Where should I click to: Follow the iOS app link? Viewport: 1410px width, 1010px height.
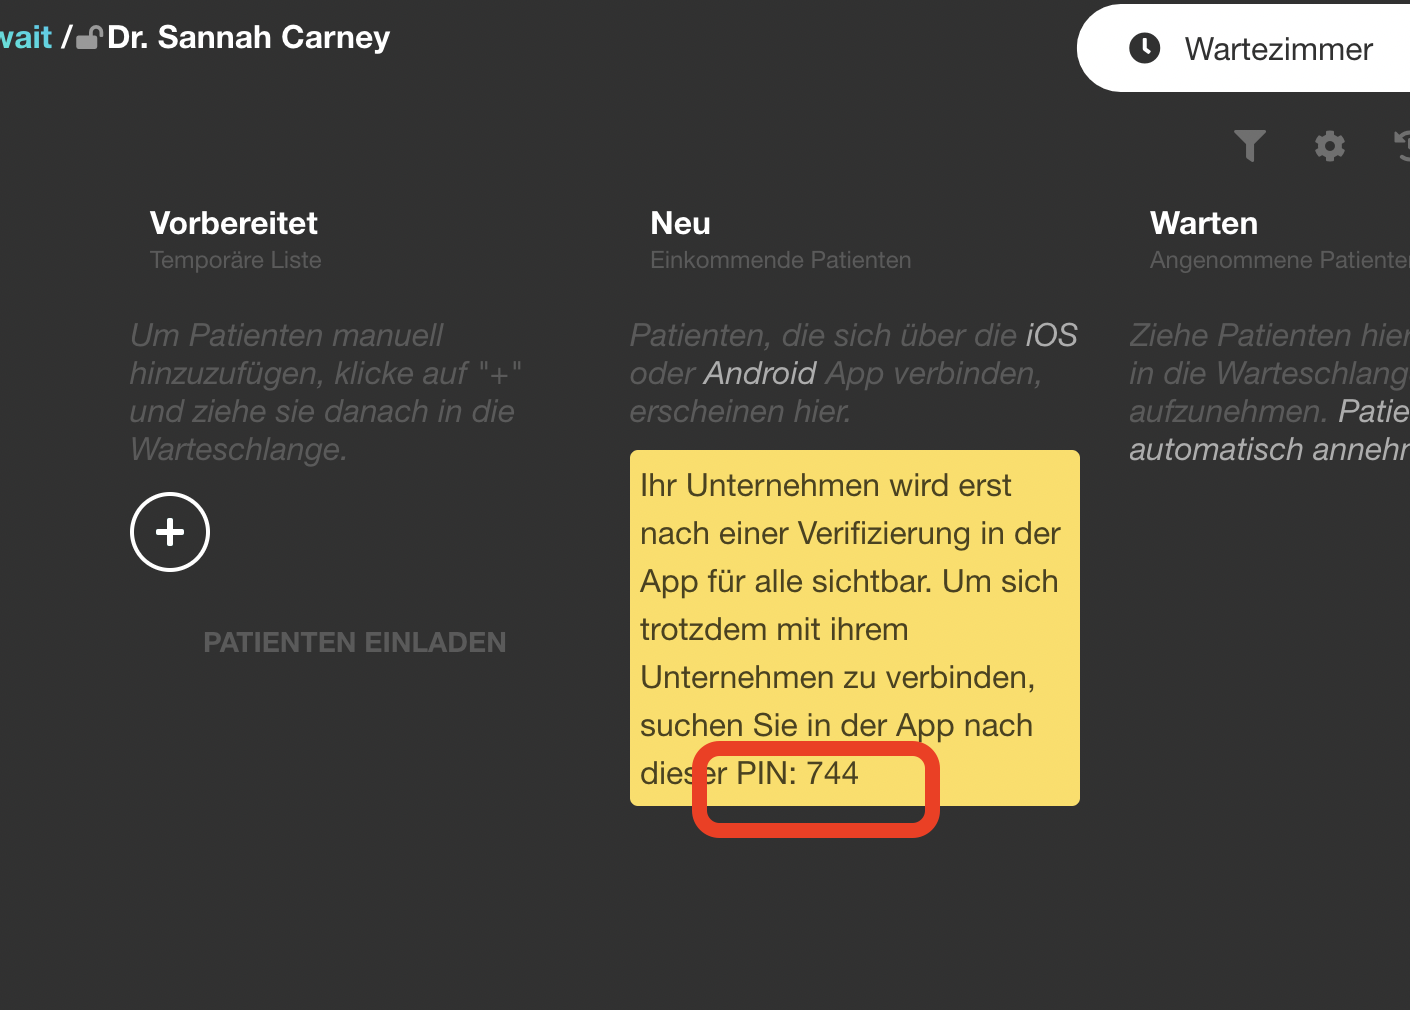coord(1051,335)
